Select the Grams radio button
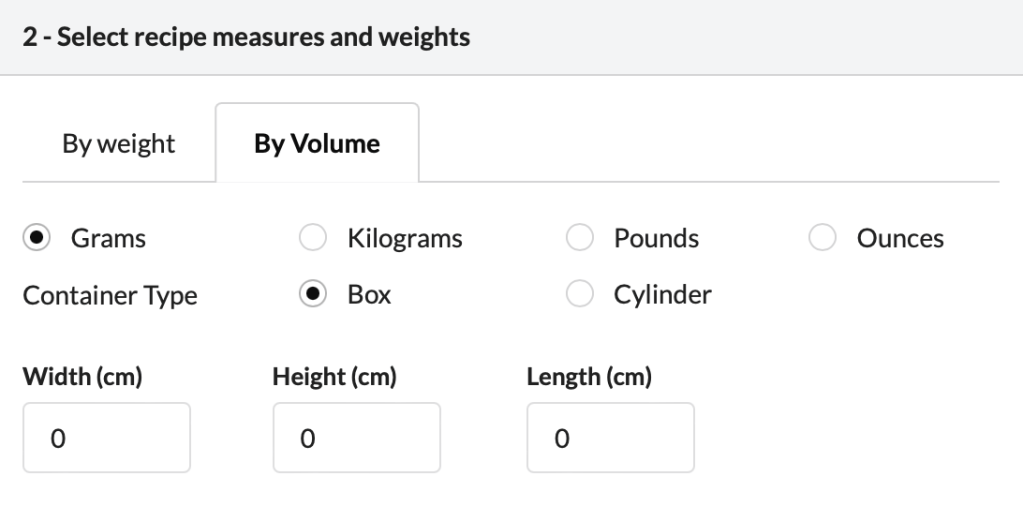 pyautogui.click(x=37, y=239)
